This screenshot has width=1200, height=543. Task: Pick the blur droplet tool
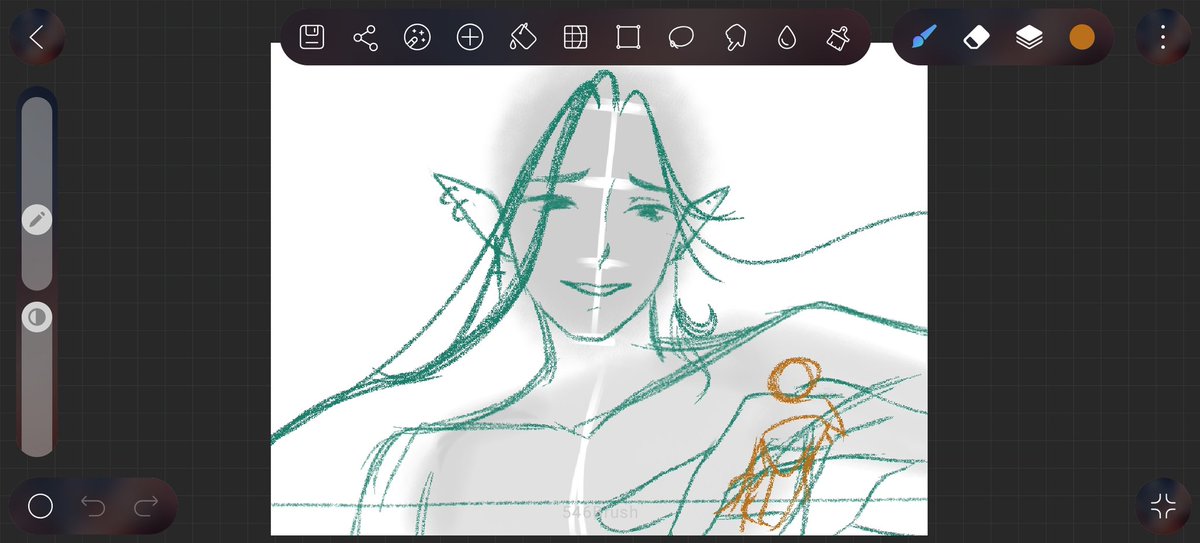coord(787,38)
